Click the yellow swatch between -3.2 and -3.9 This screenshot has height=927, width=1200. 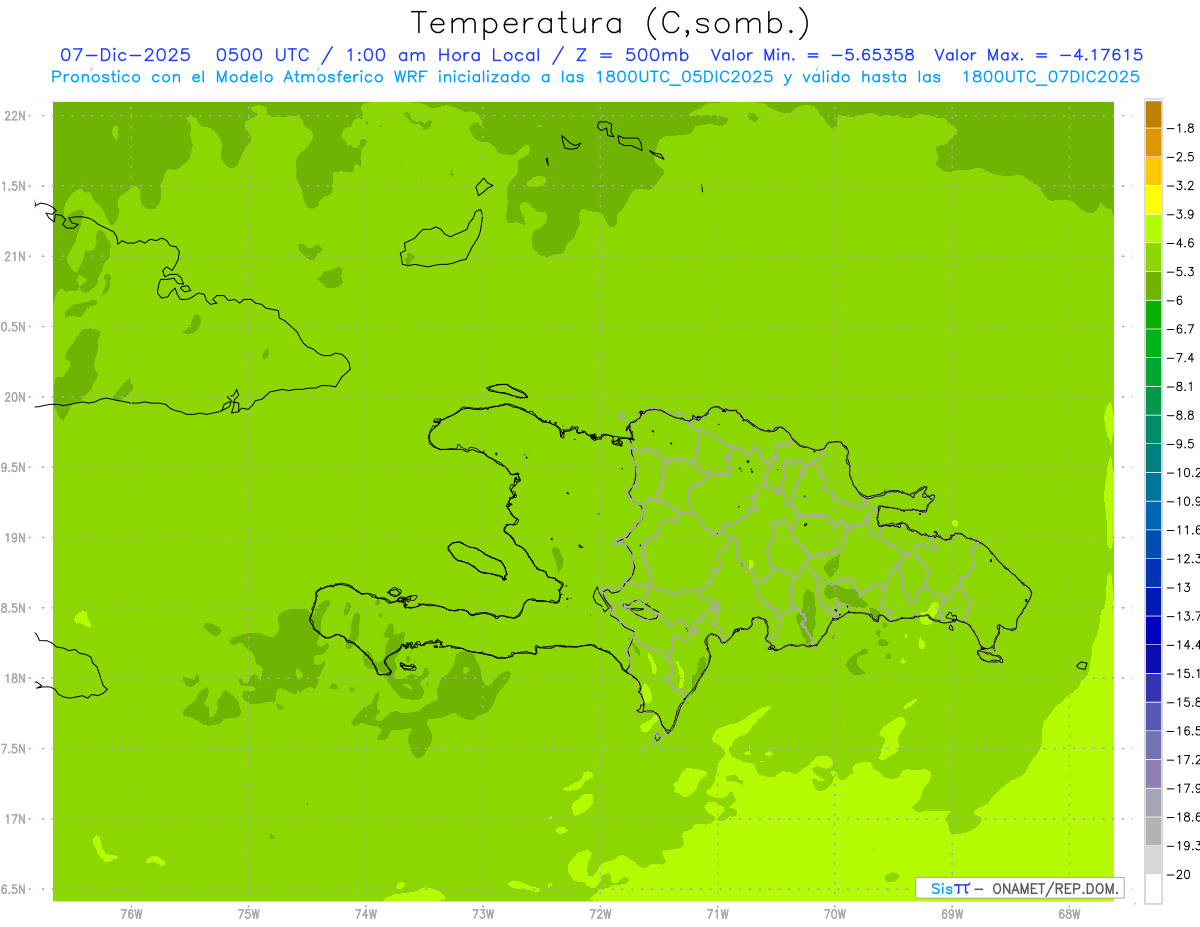[x=1153, y=200]
